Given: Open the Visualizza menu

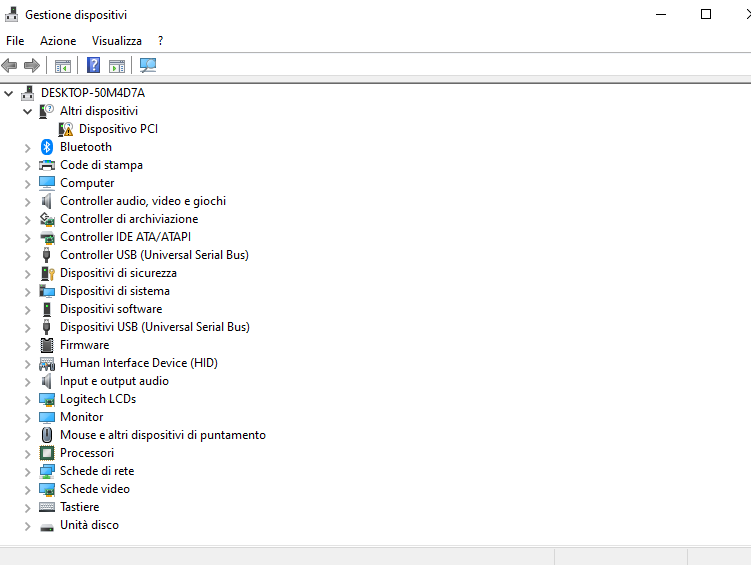Looking at the screenshot, I should (117, 41).
